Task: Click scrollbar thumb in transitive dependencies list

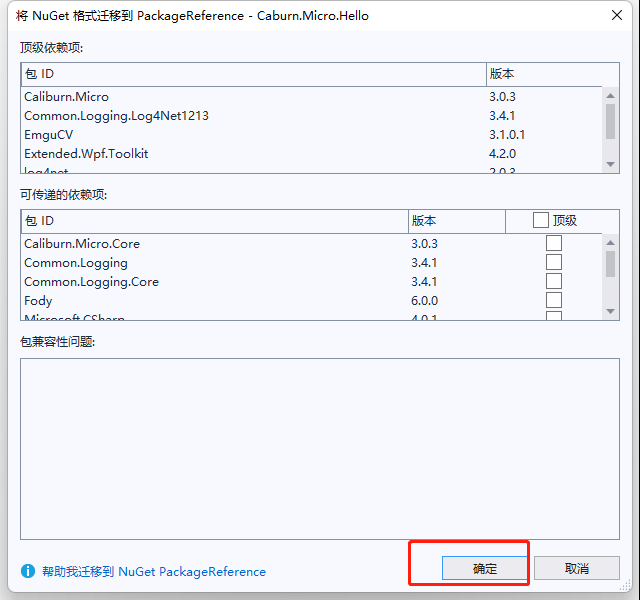Action: [x=611, y=264]
